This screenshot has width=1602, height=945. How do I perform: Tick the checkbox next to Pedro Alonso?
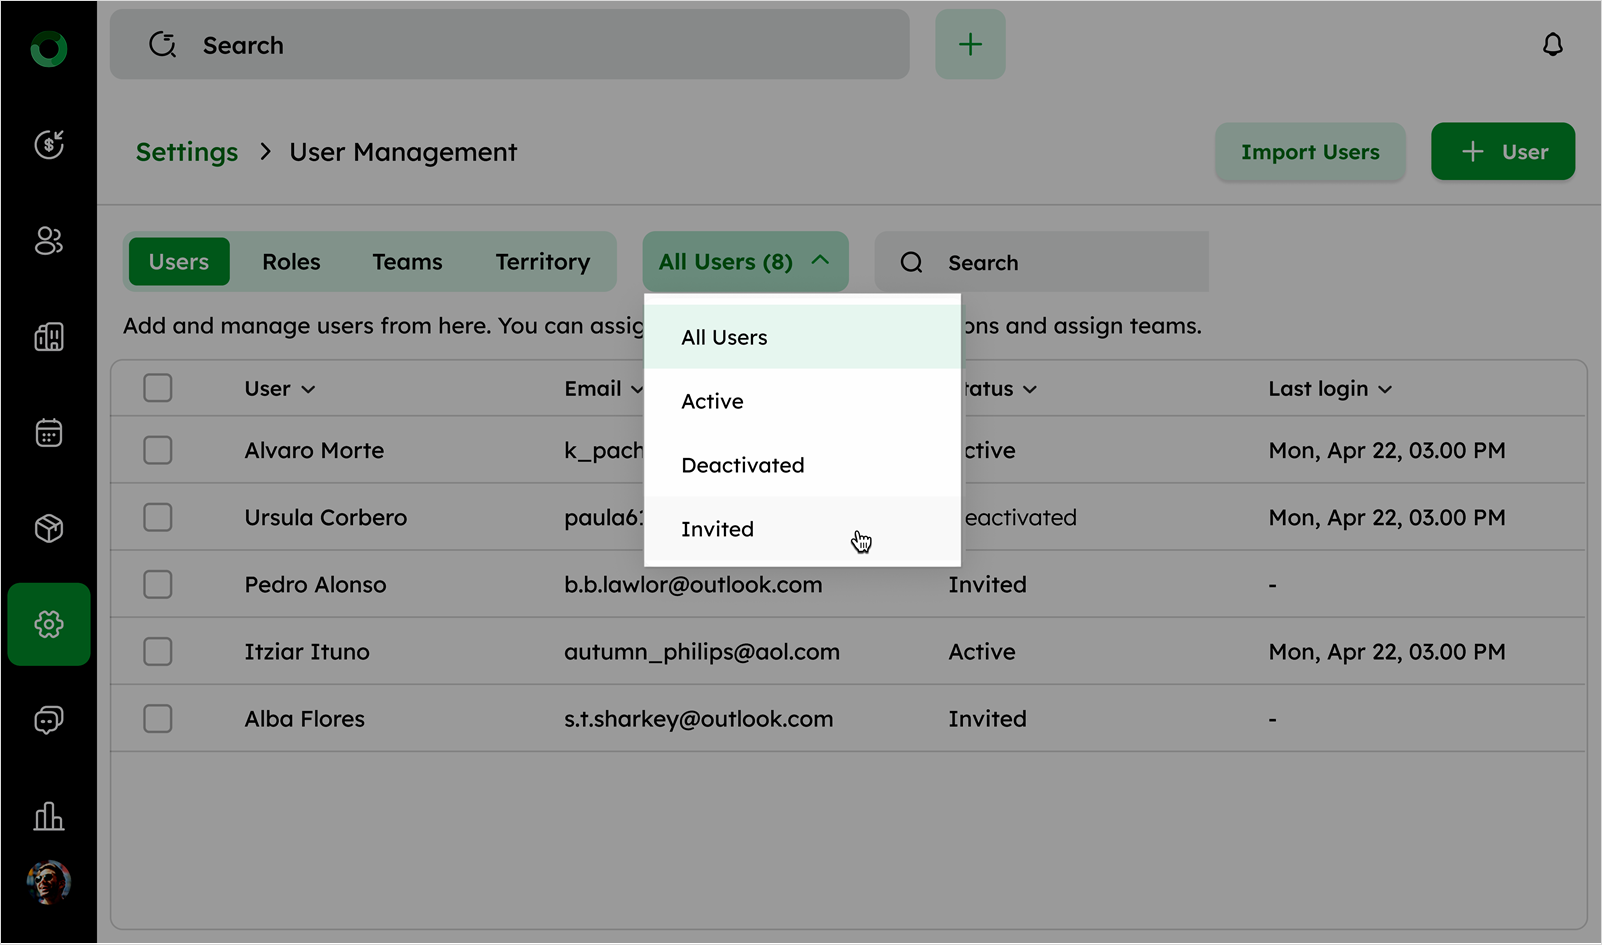click(158, 585)
